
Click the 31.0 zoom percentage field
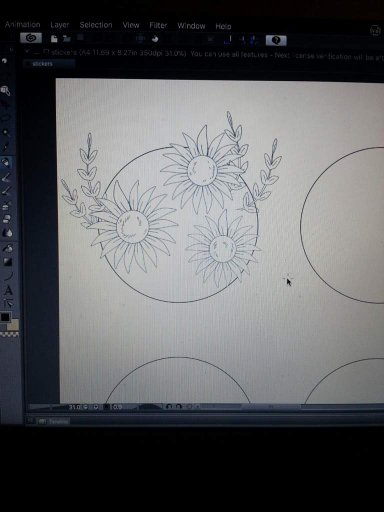pyautogui.click(x=75, y=407)
